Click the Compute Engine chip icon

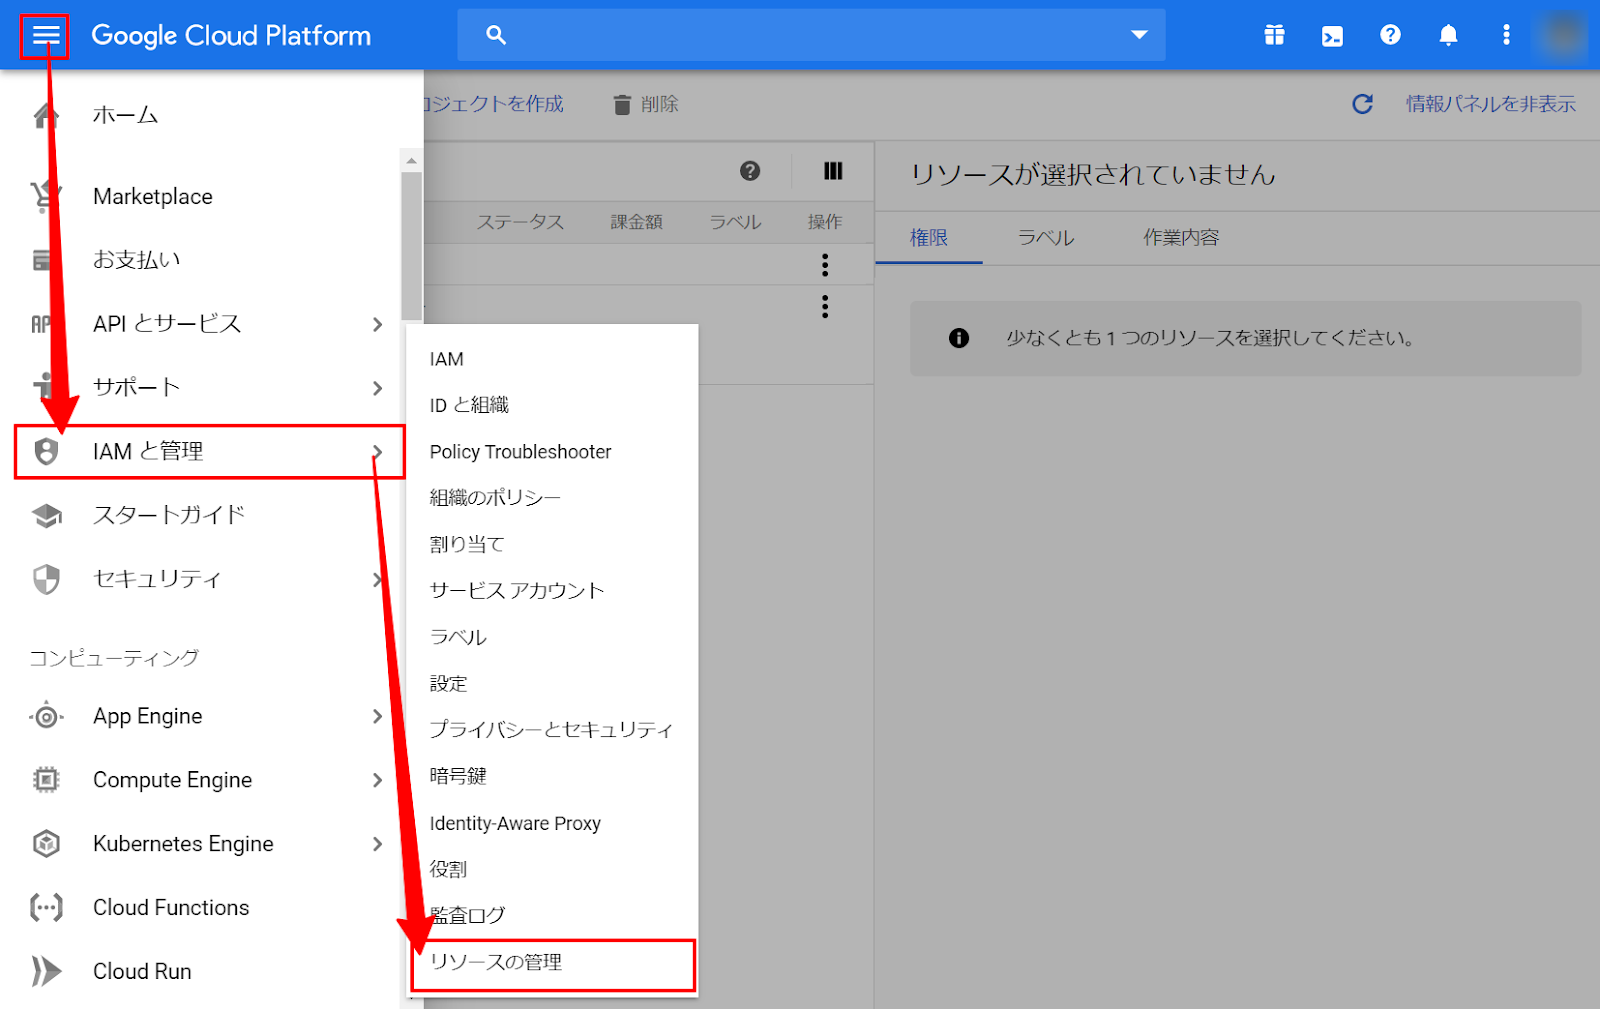pos(46,780)
